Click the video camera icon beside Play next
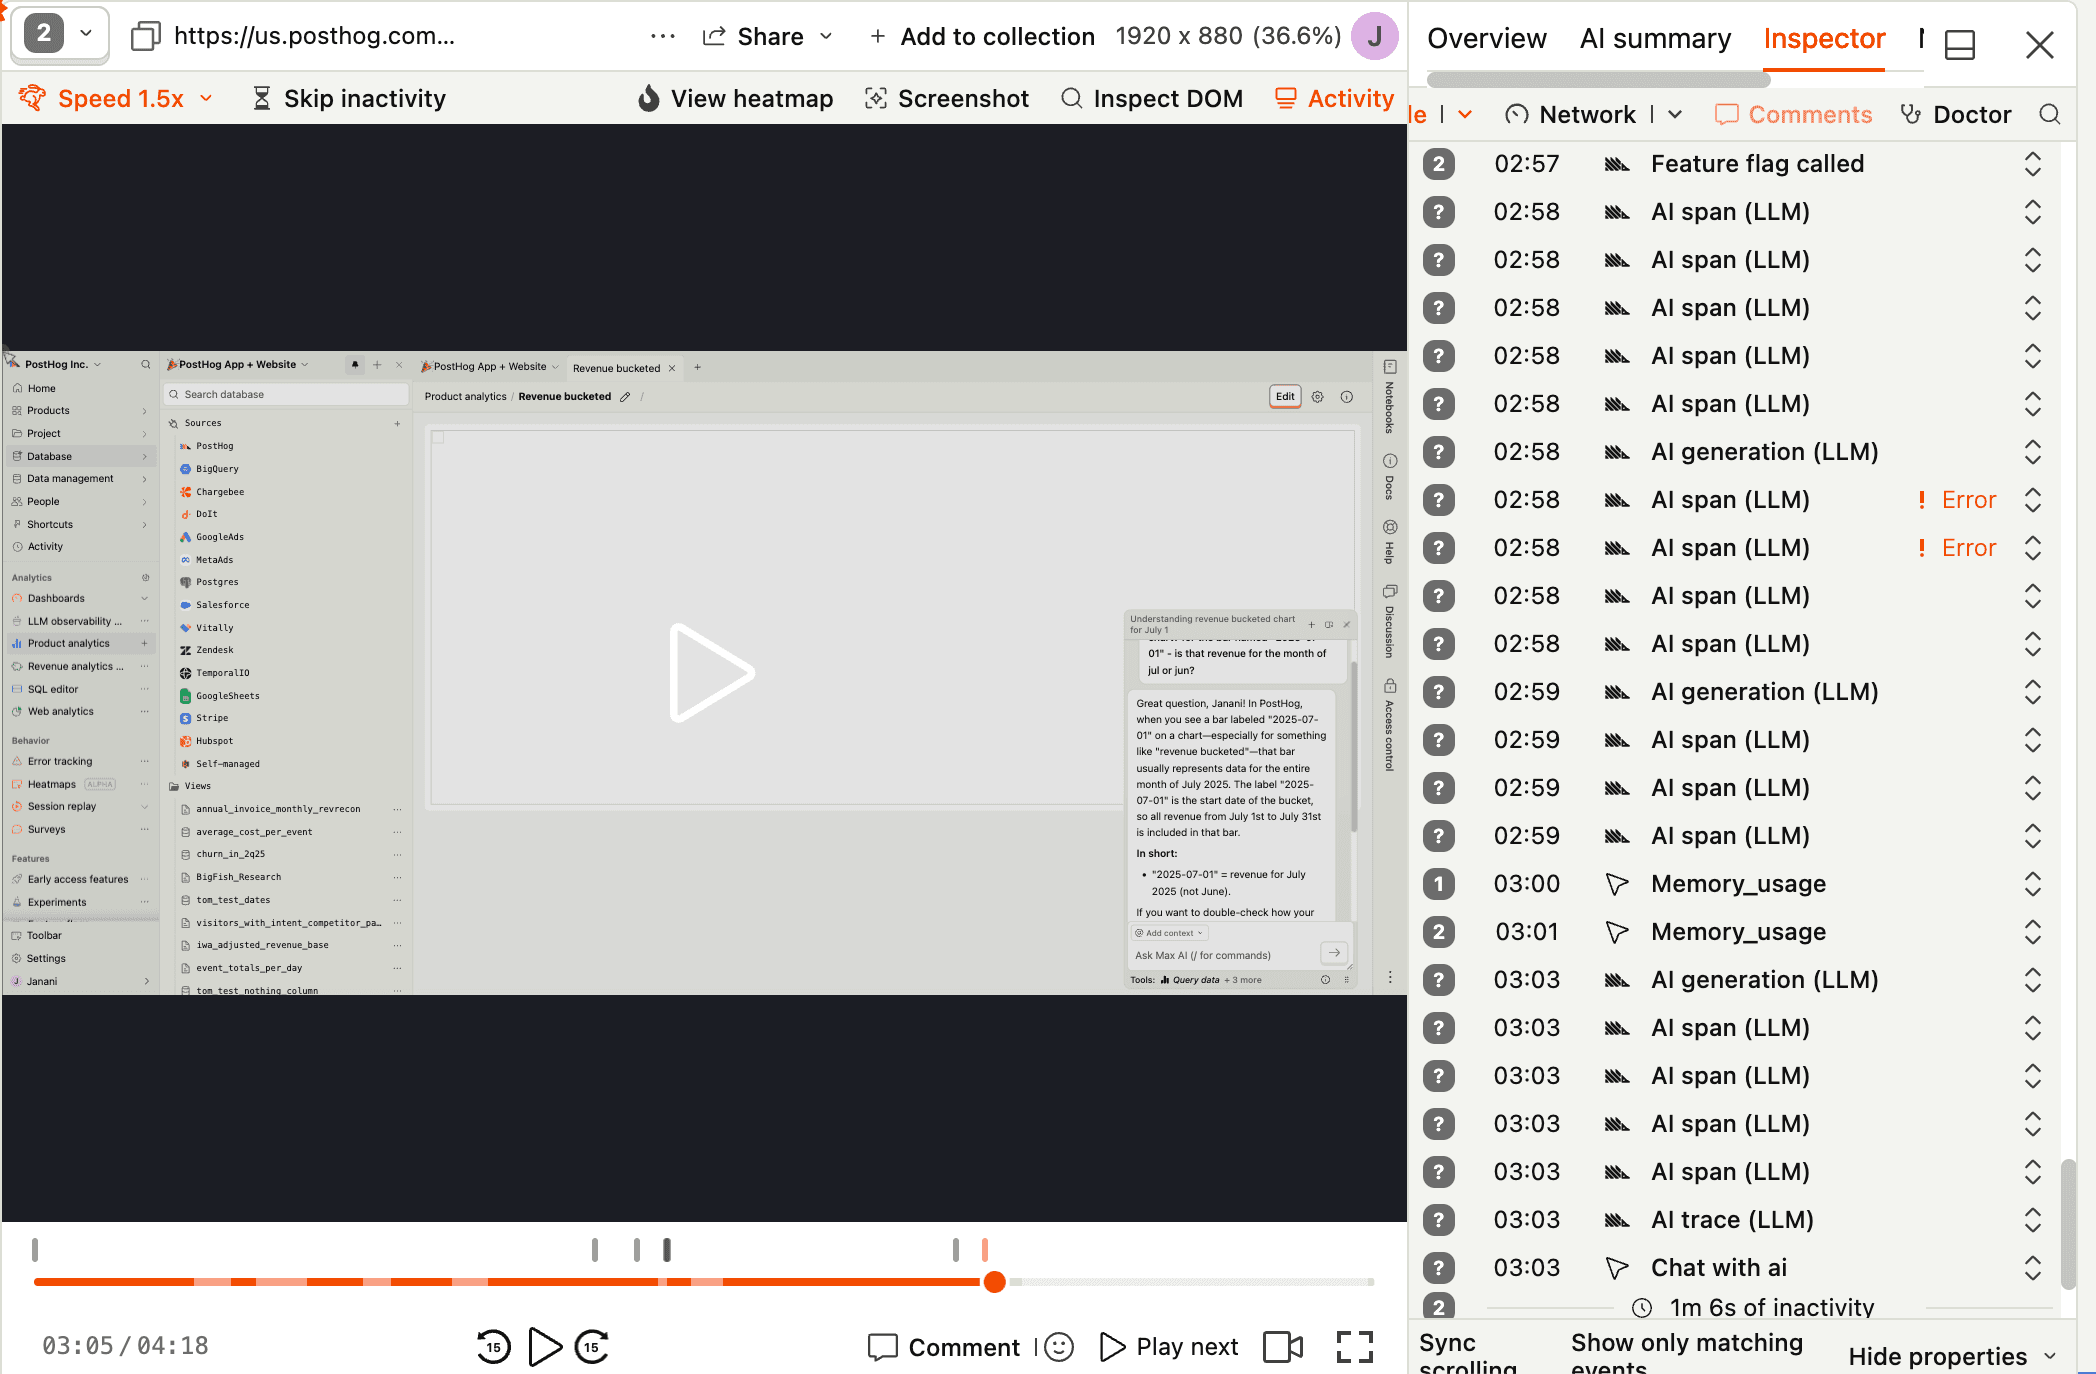This screenshot has height=1374, width=2096. [x=1283, y=1346]
